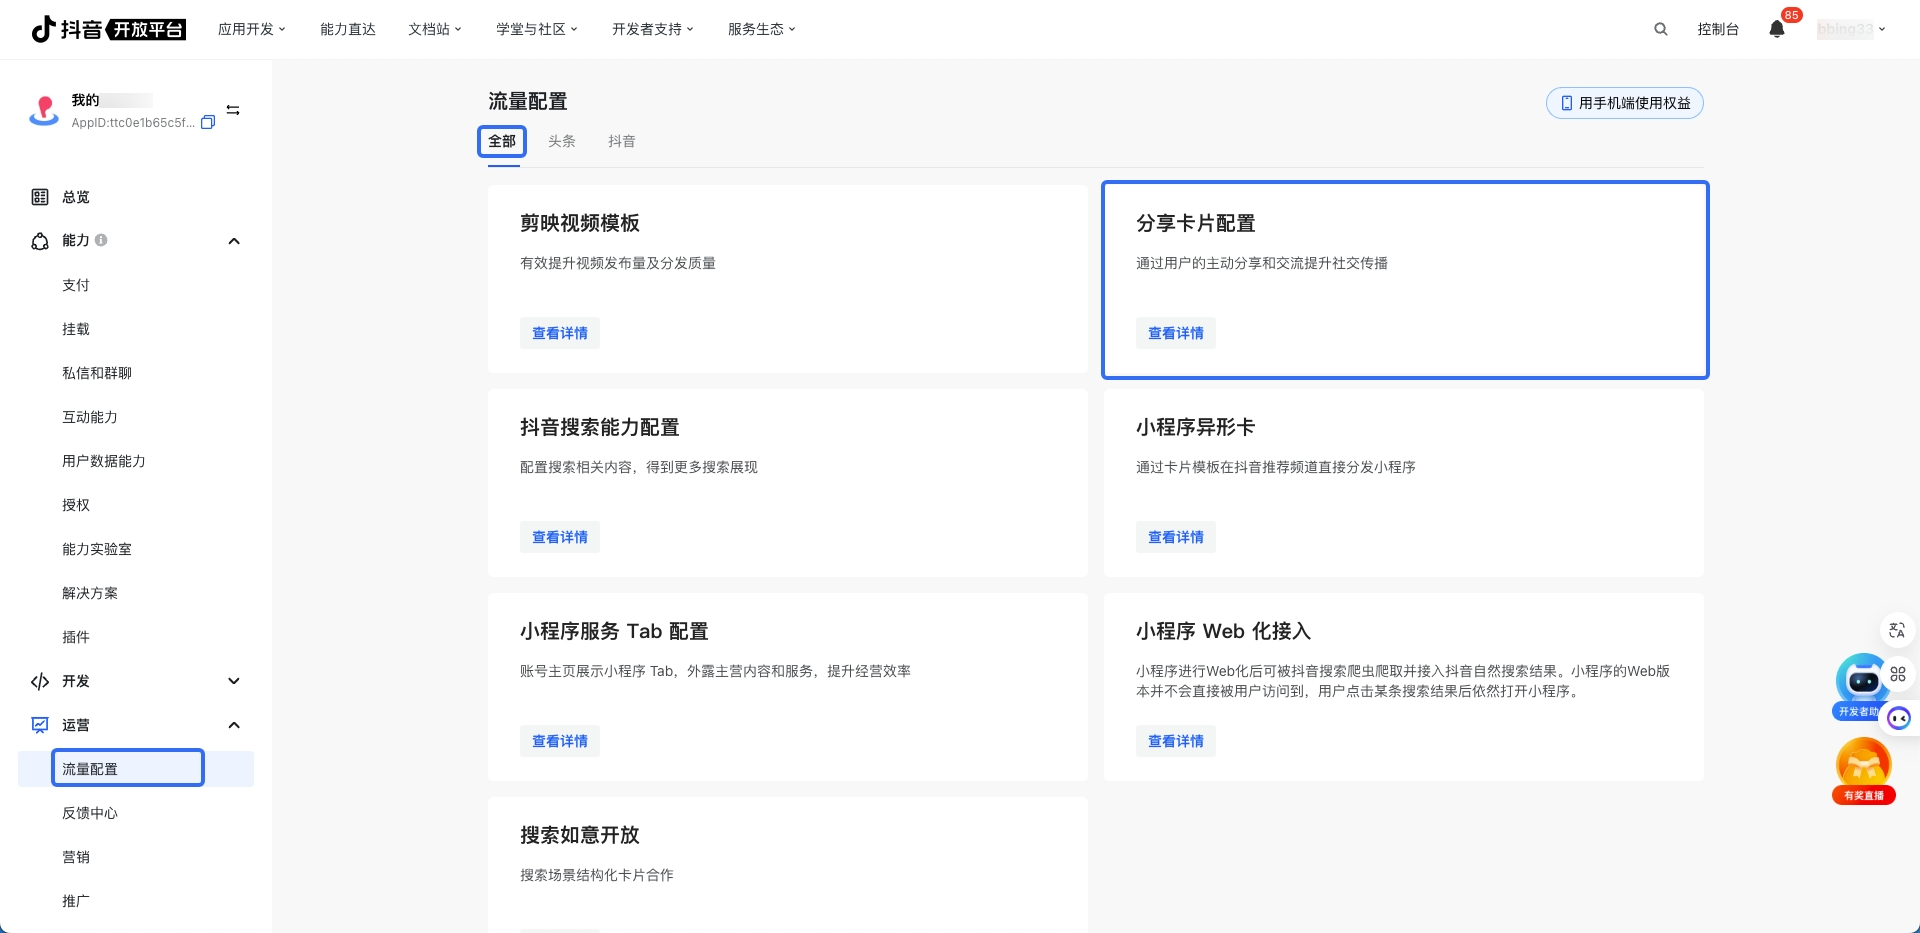
Task: Click the 运营 chart icon
Action: (x=40, y=725)
